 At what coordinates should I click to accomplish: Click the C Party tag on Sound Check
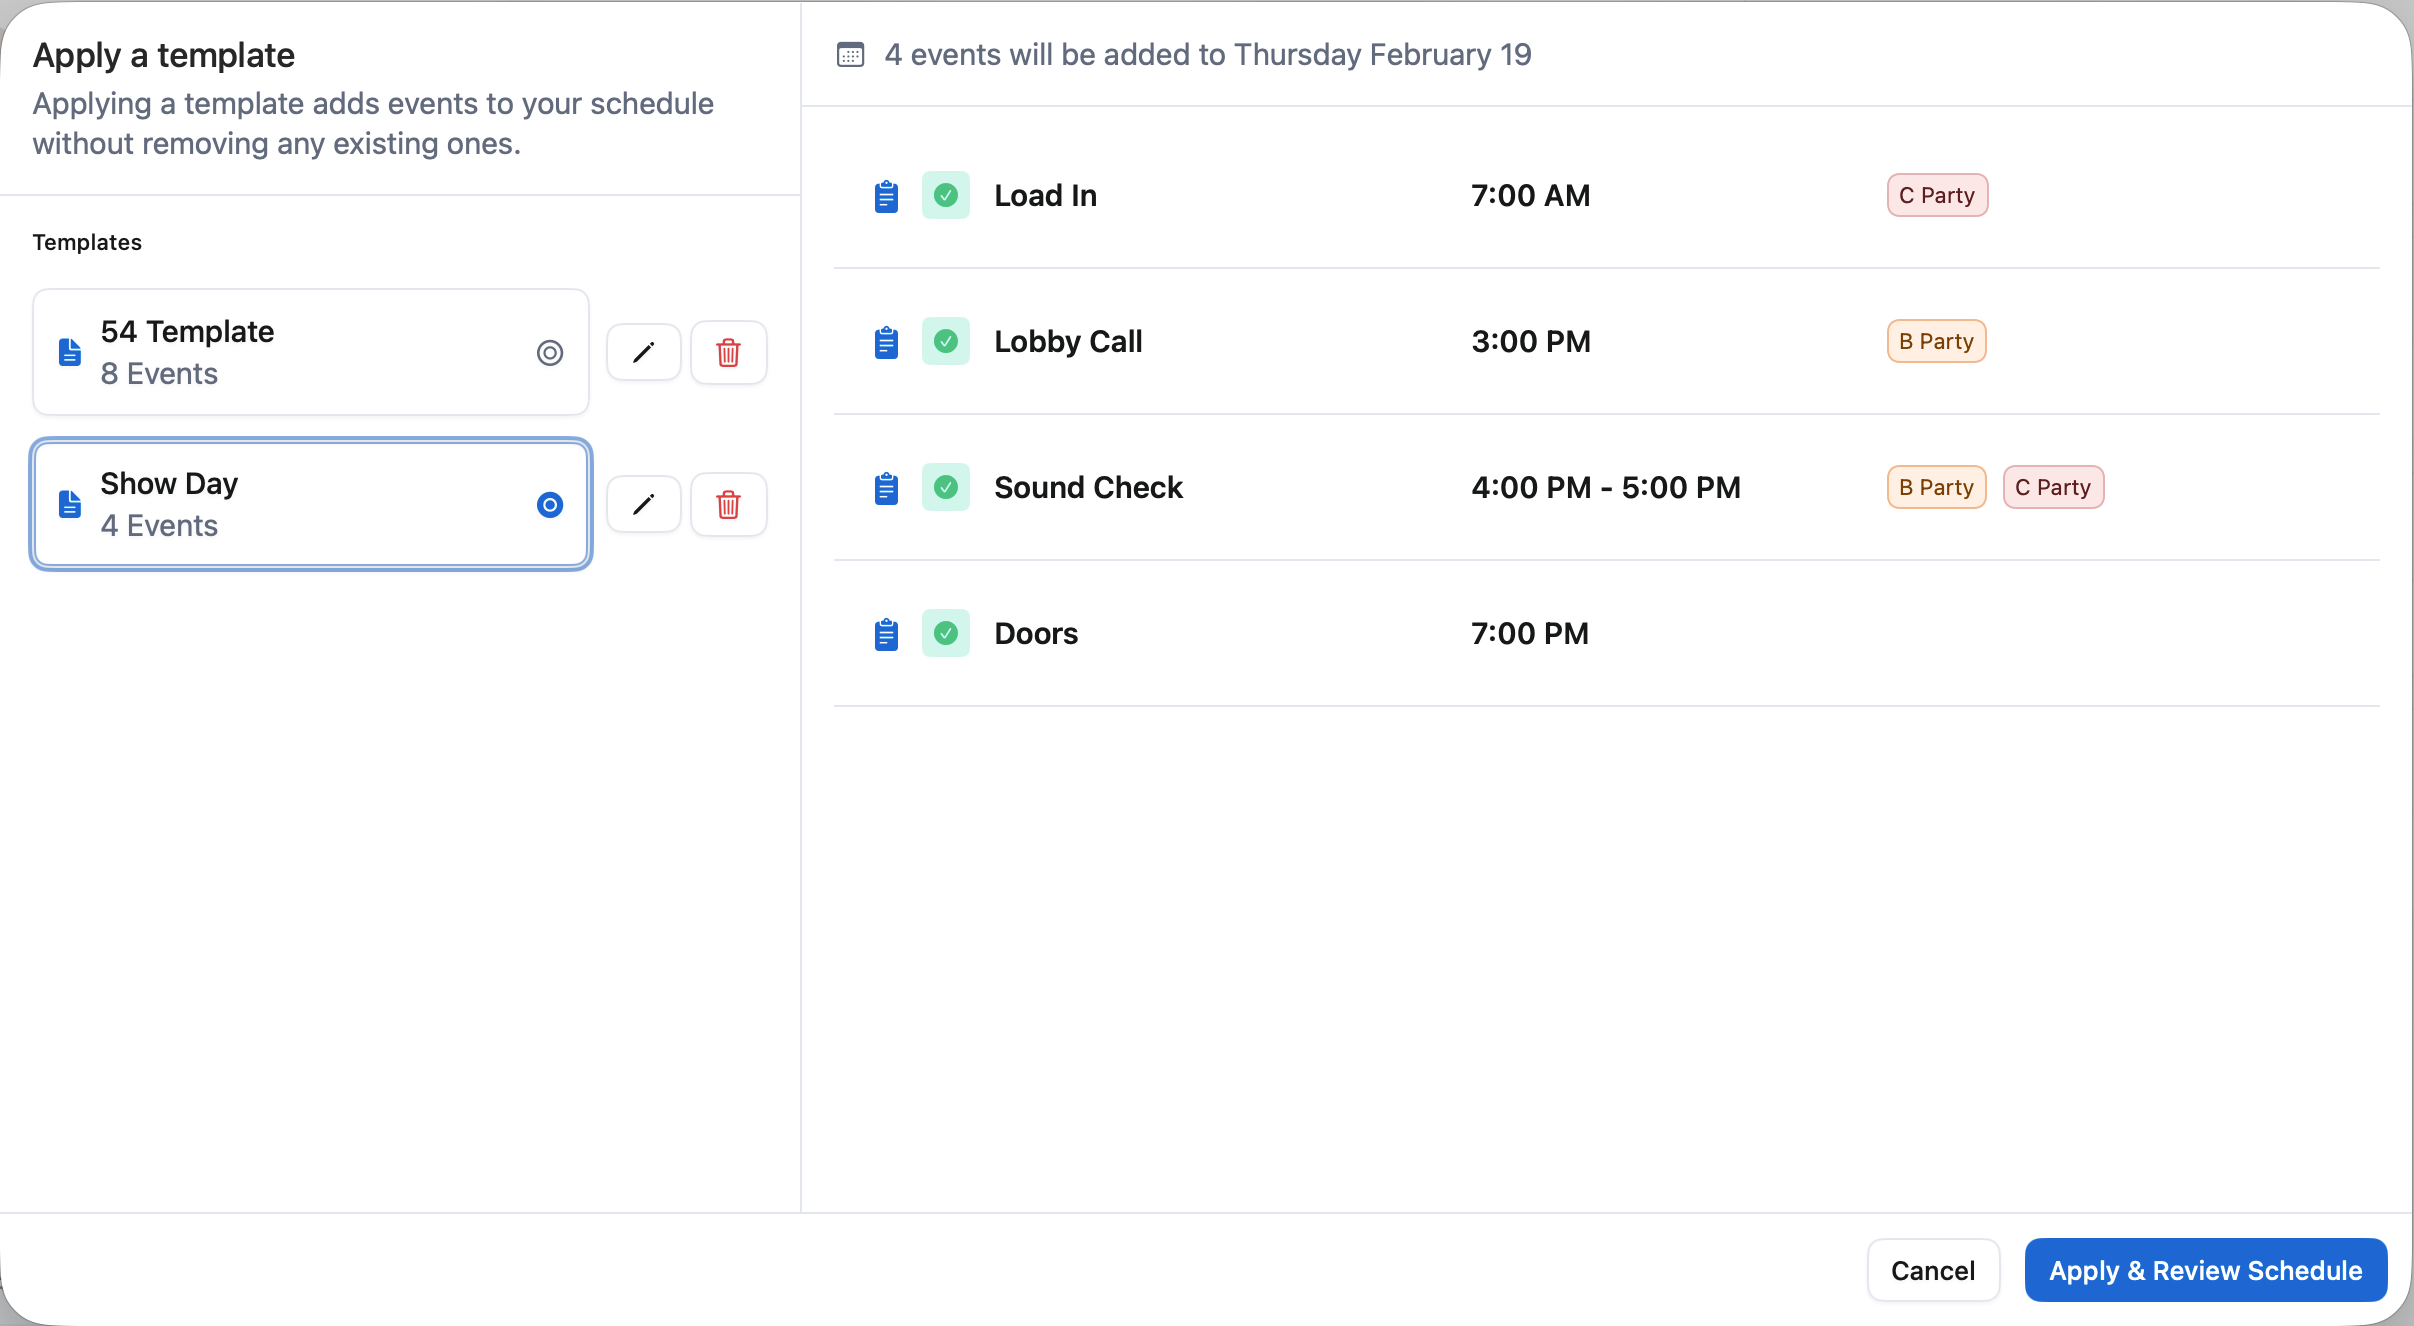click(2052, 487)
